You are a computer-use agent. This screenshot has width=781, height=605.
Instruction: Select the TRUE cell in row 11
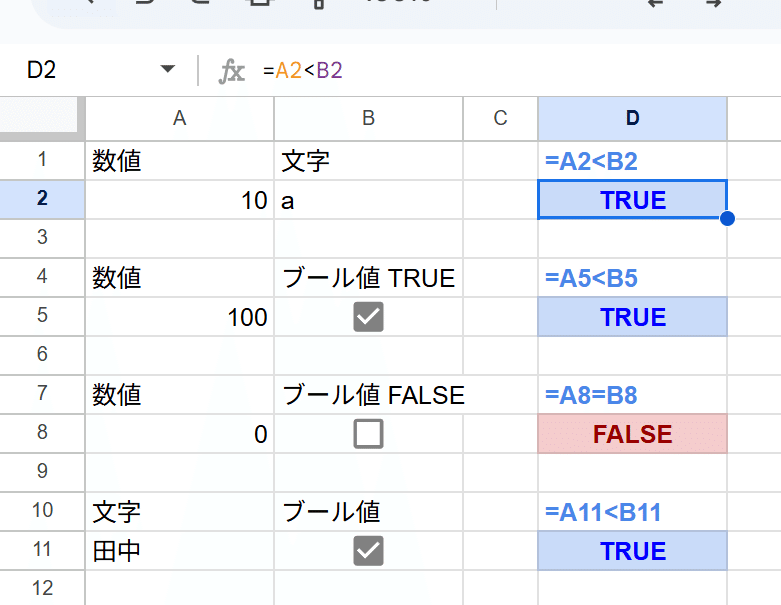point(632,550)
